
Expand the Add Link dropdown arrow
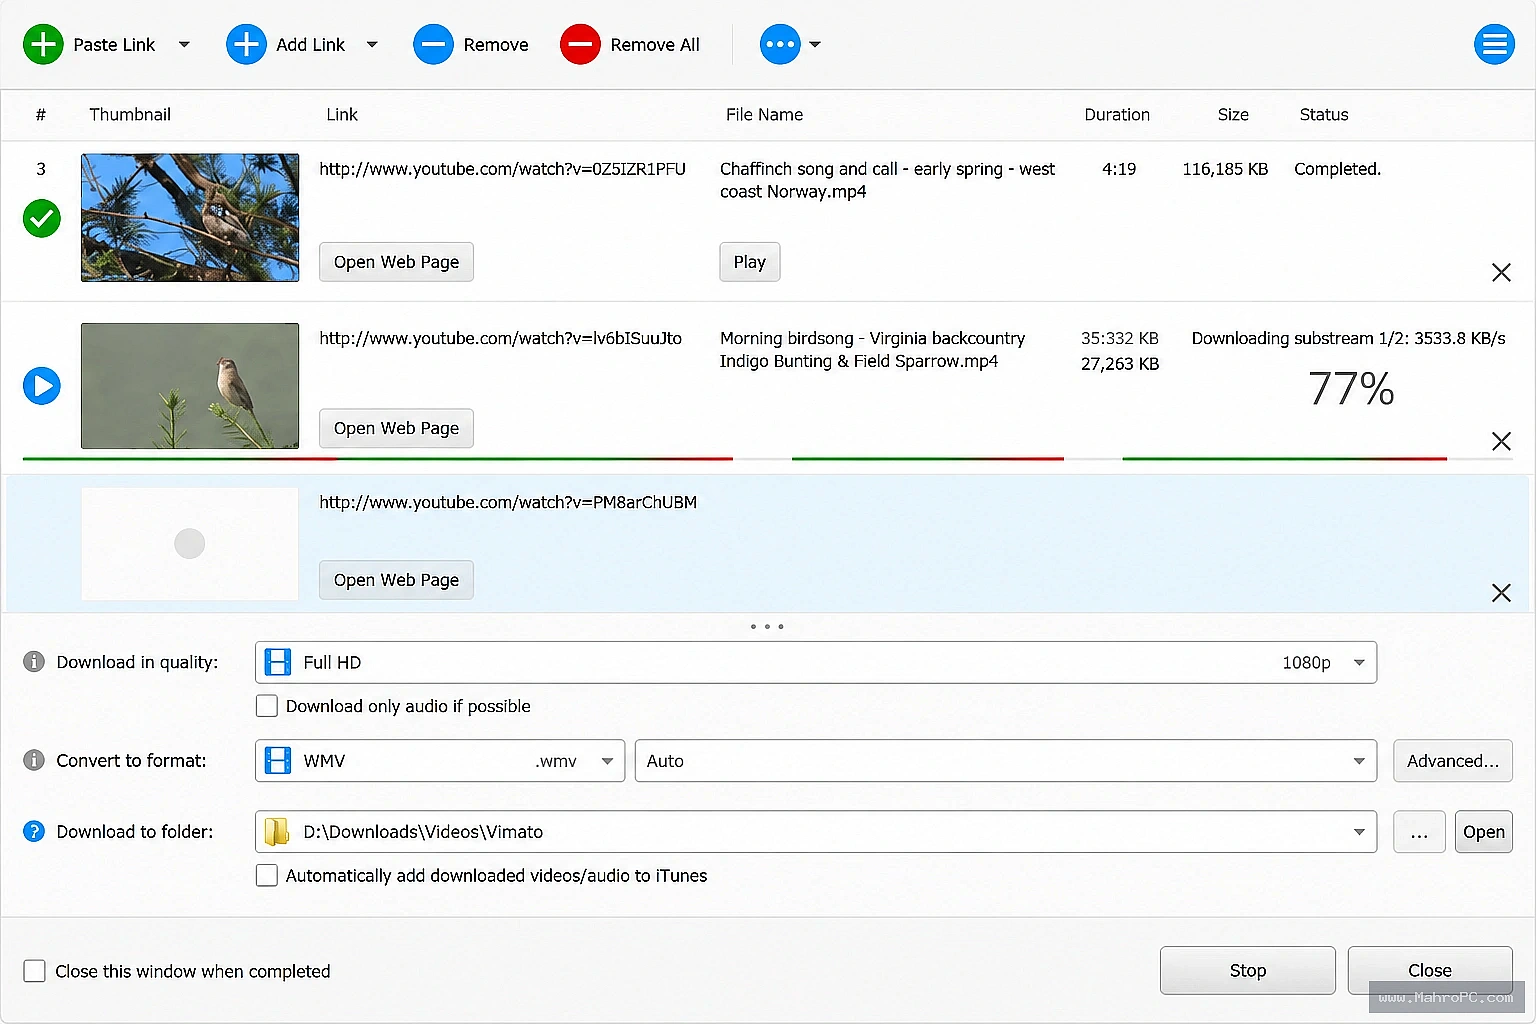click(x=372, y=44)
